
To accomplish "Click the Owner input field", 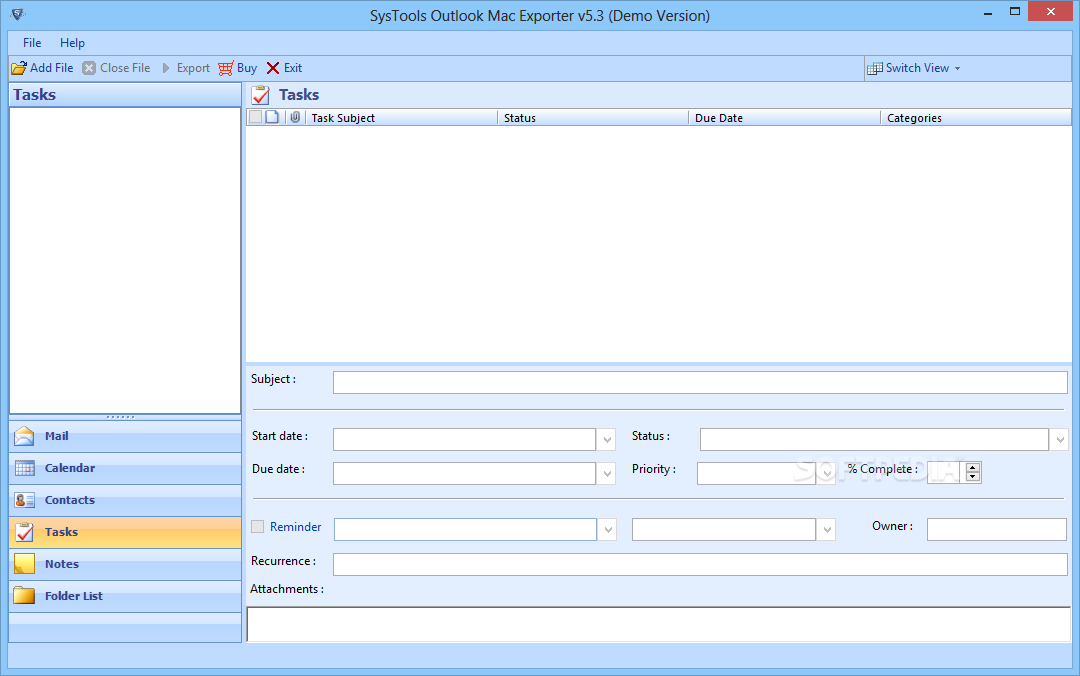I will pos(997,529).
